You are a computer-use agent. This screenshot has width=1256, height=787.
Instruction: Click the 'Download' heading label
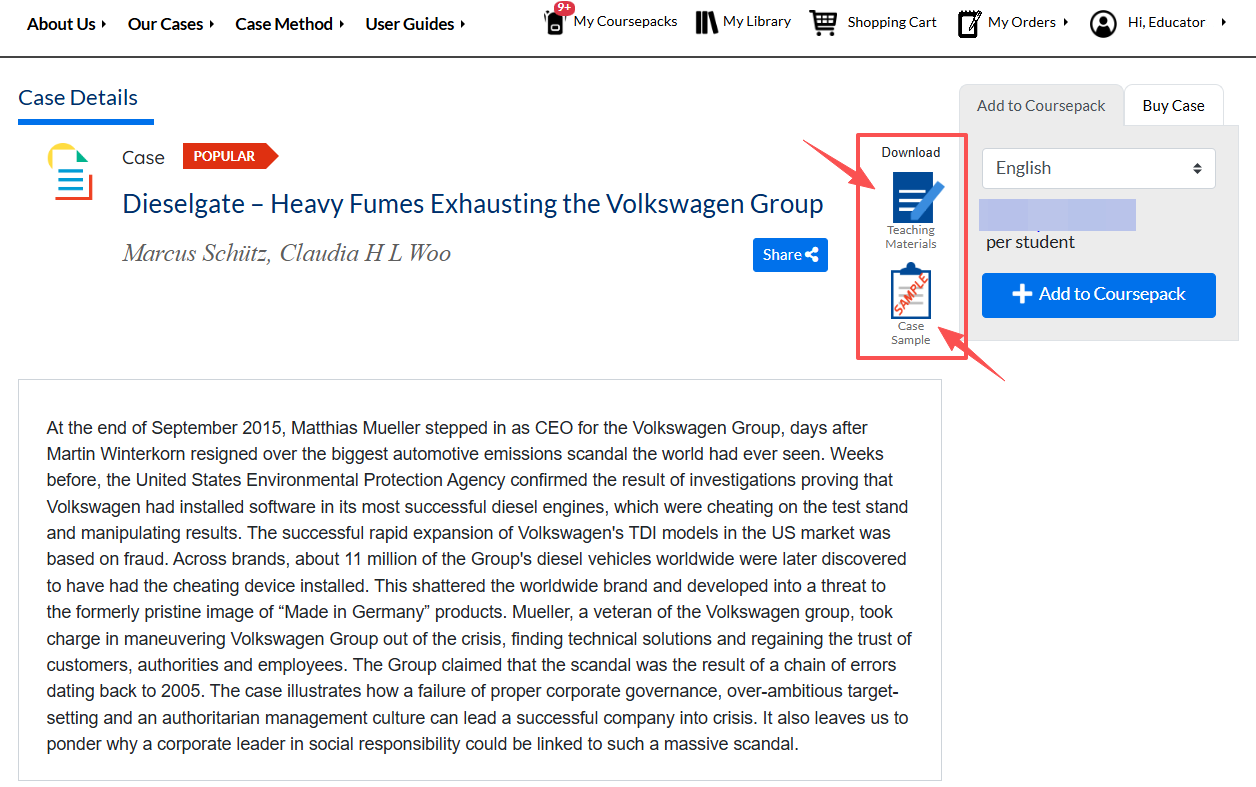(911, 152)
